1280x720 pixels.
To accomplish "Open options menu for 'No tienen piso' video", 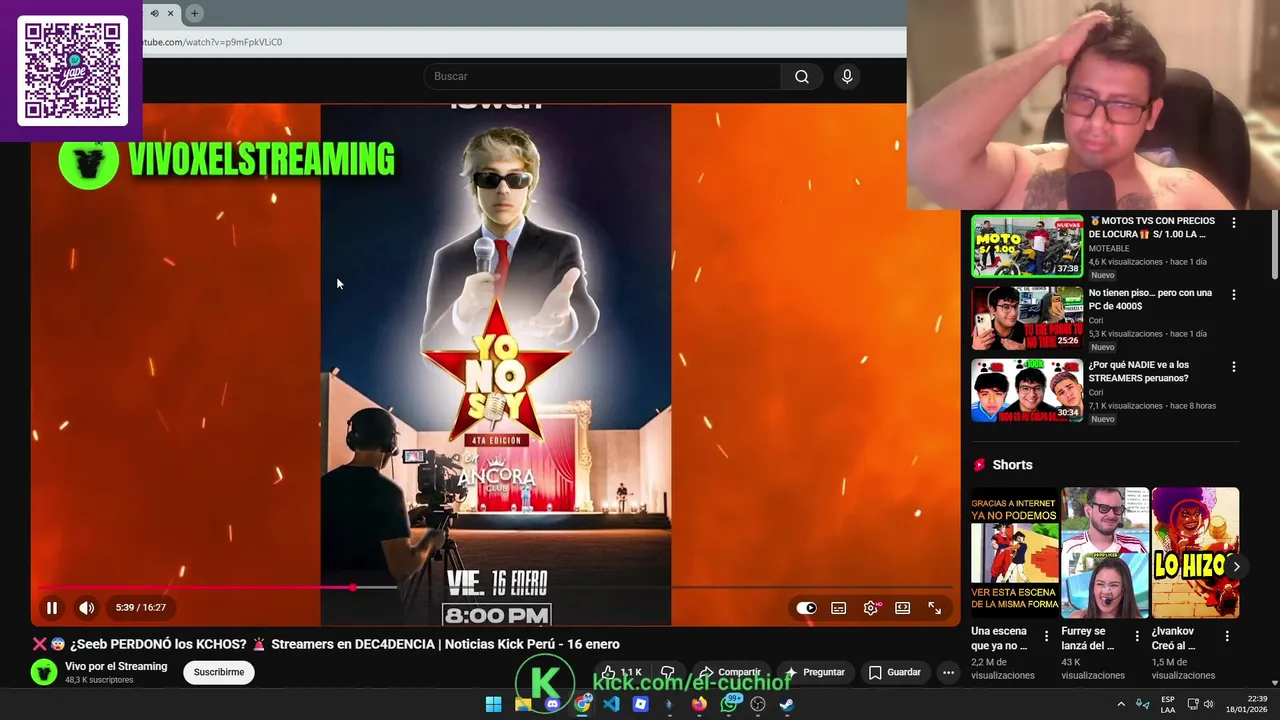I will click(1233, 295).
